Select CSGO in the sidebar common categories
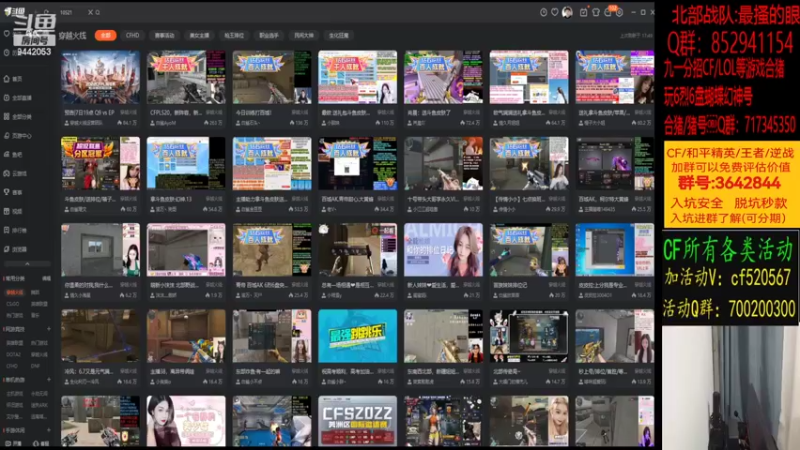Viewport: 800px width, 450px height. click(13, 304)
